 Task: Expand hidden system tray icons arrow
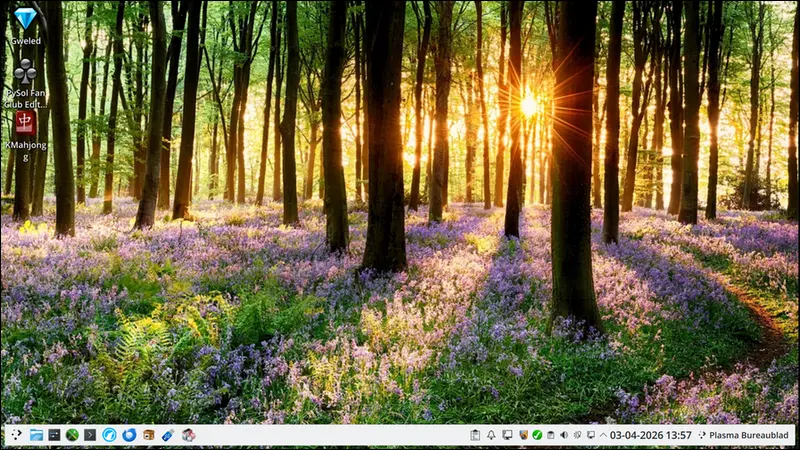click(x=603, y=435)
